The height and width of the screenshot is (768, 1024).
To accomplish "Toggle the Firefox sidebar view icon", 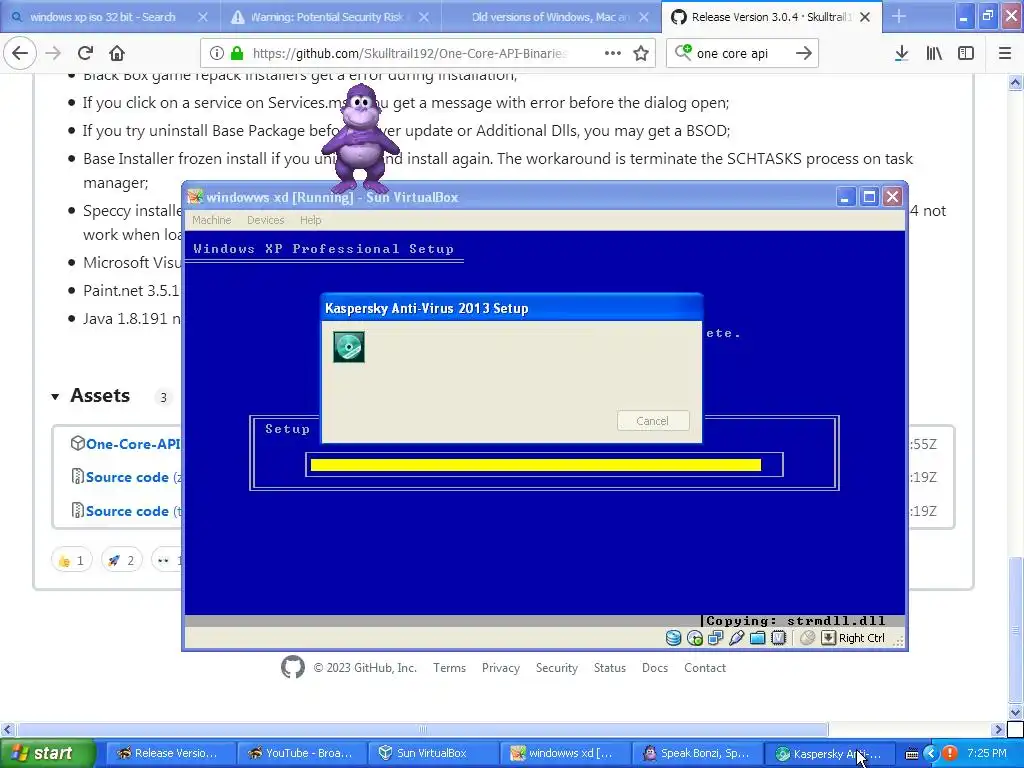I will pos(966,53).
